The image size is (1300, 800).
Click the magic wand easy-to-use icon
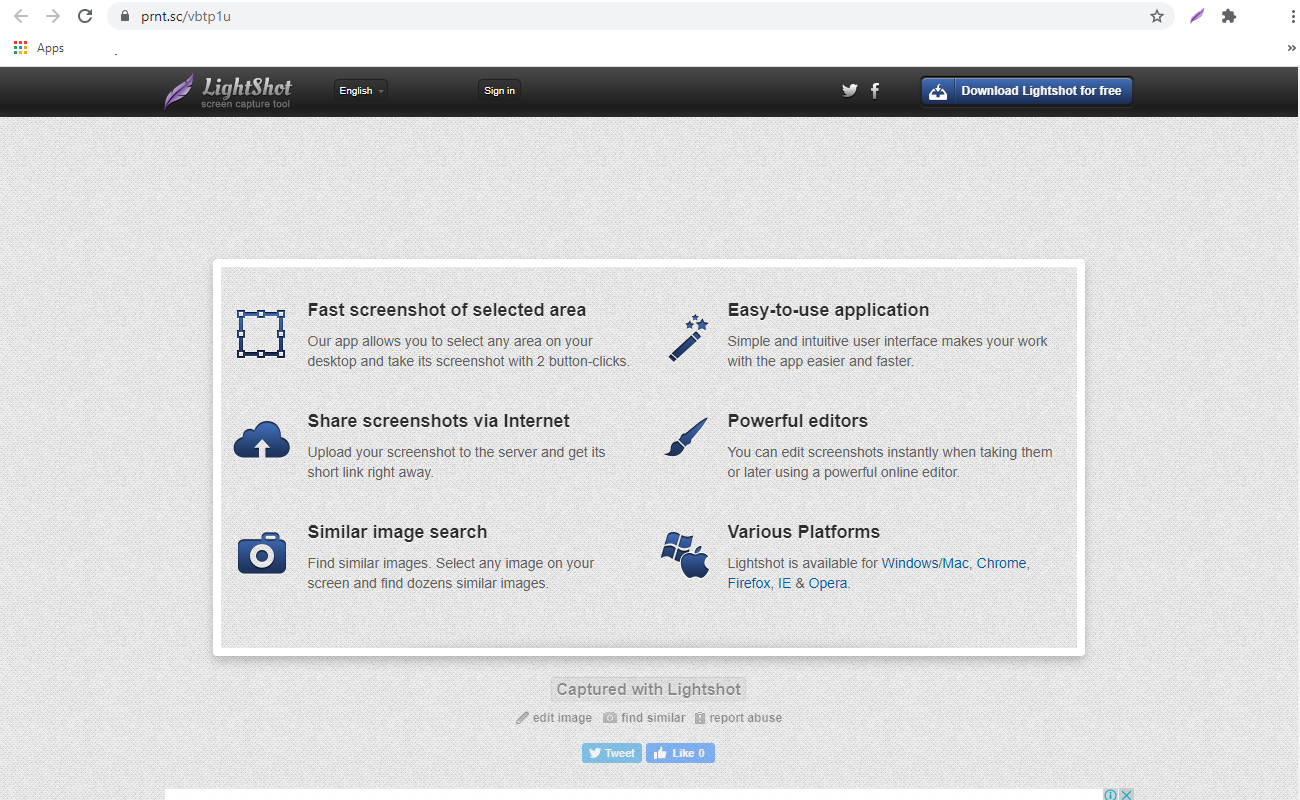pos(688,338)
